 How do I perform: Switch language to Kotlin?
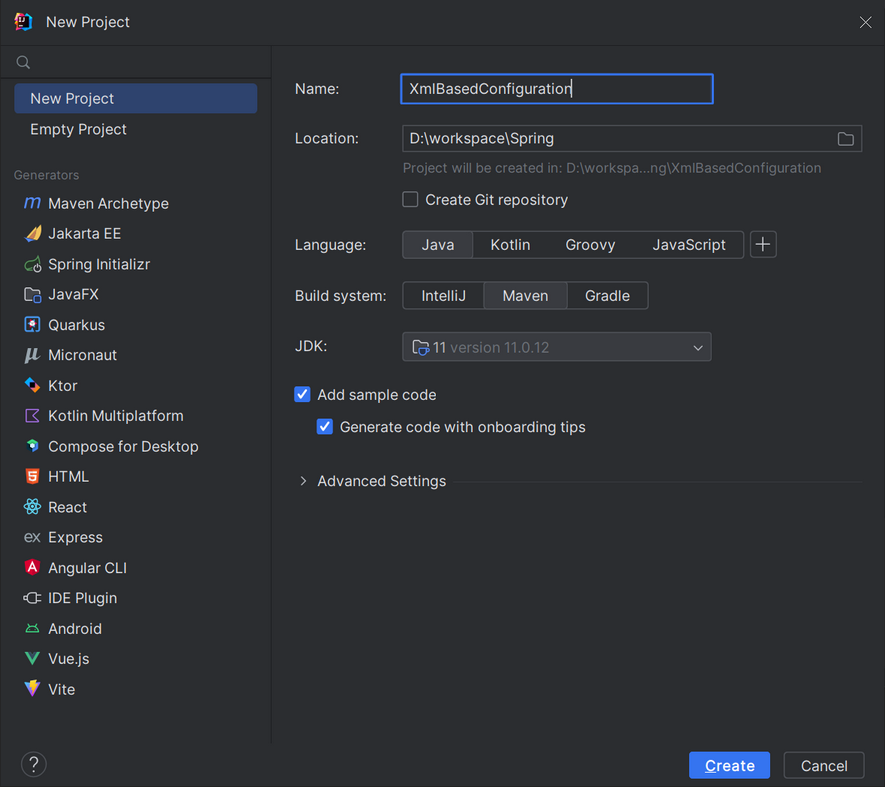tap(510, 245)
